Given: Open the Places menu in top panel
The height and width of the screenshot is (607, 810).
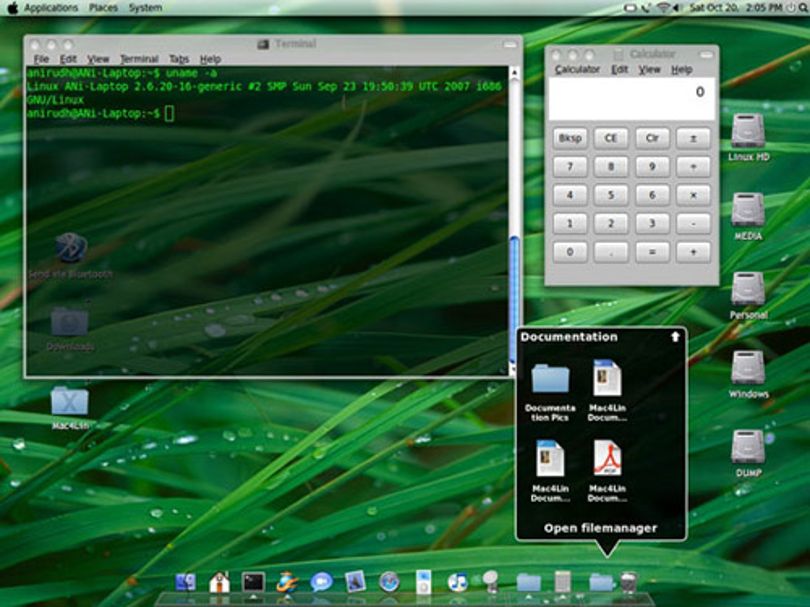Looking at the screenshot, I should [x=103, y=8].
